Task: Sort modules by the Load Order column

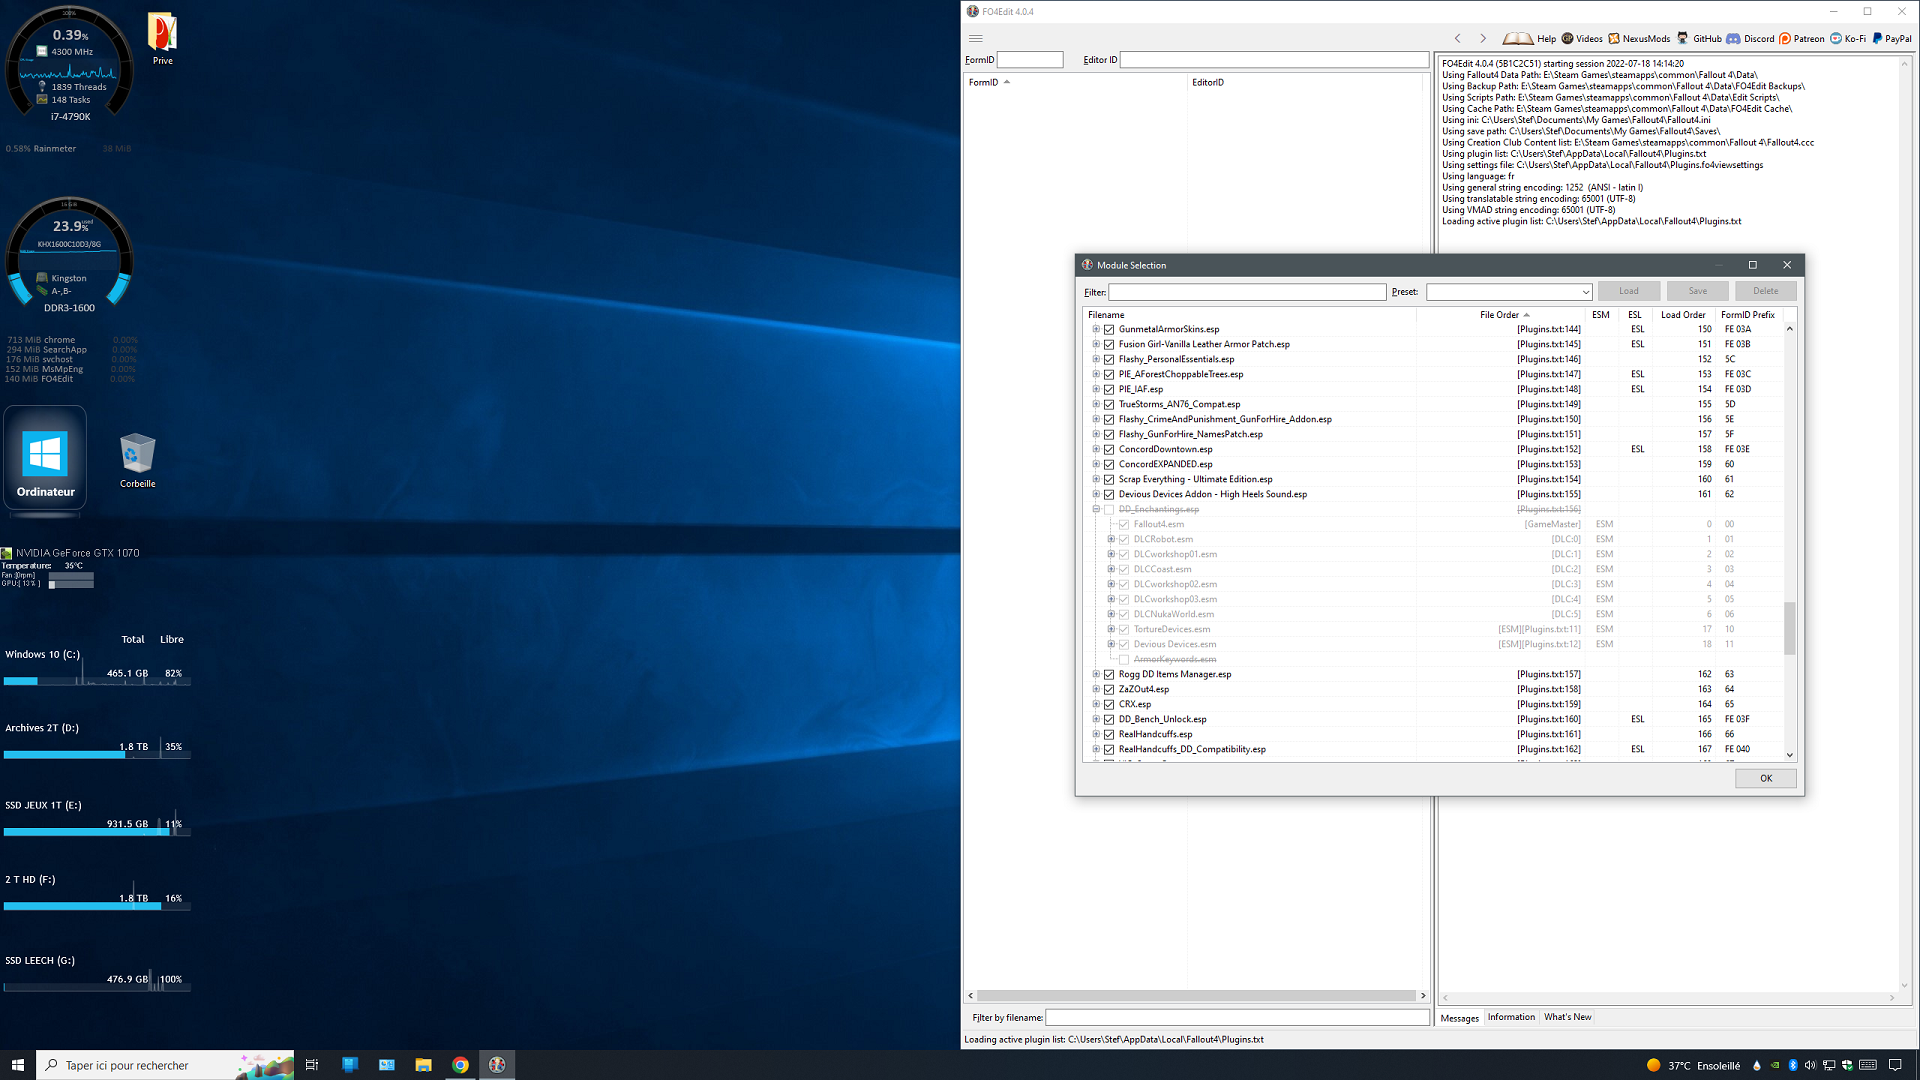Action: click(x=1683, y=315)
